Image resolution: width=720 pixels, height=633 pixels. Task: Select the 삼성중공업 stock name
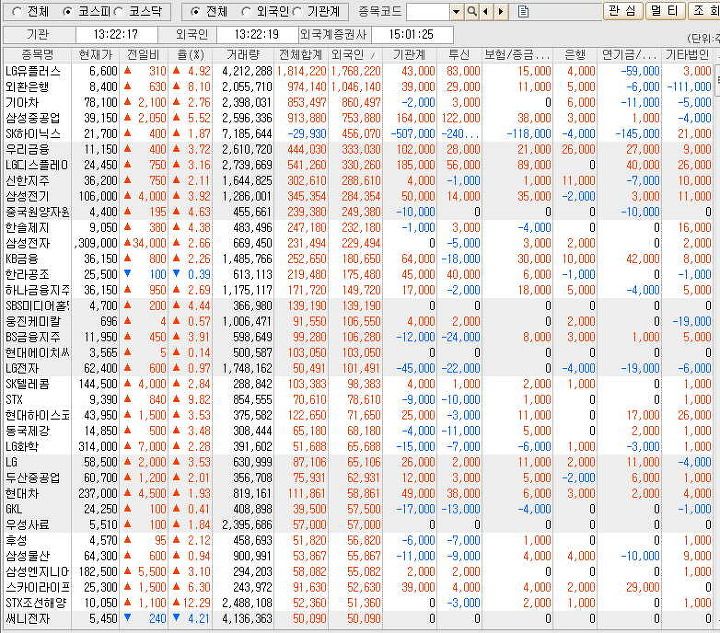(x=32, y=118)
